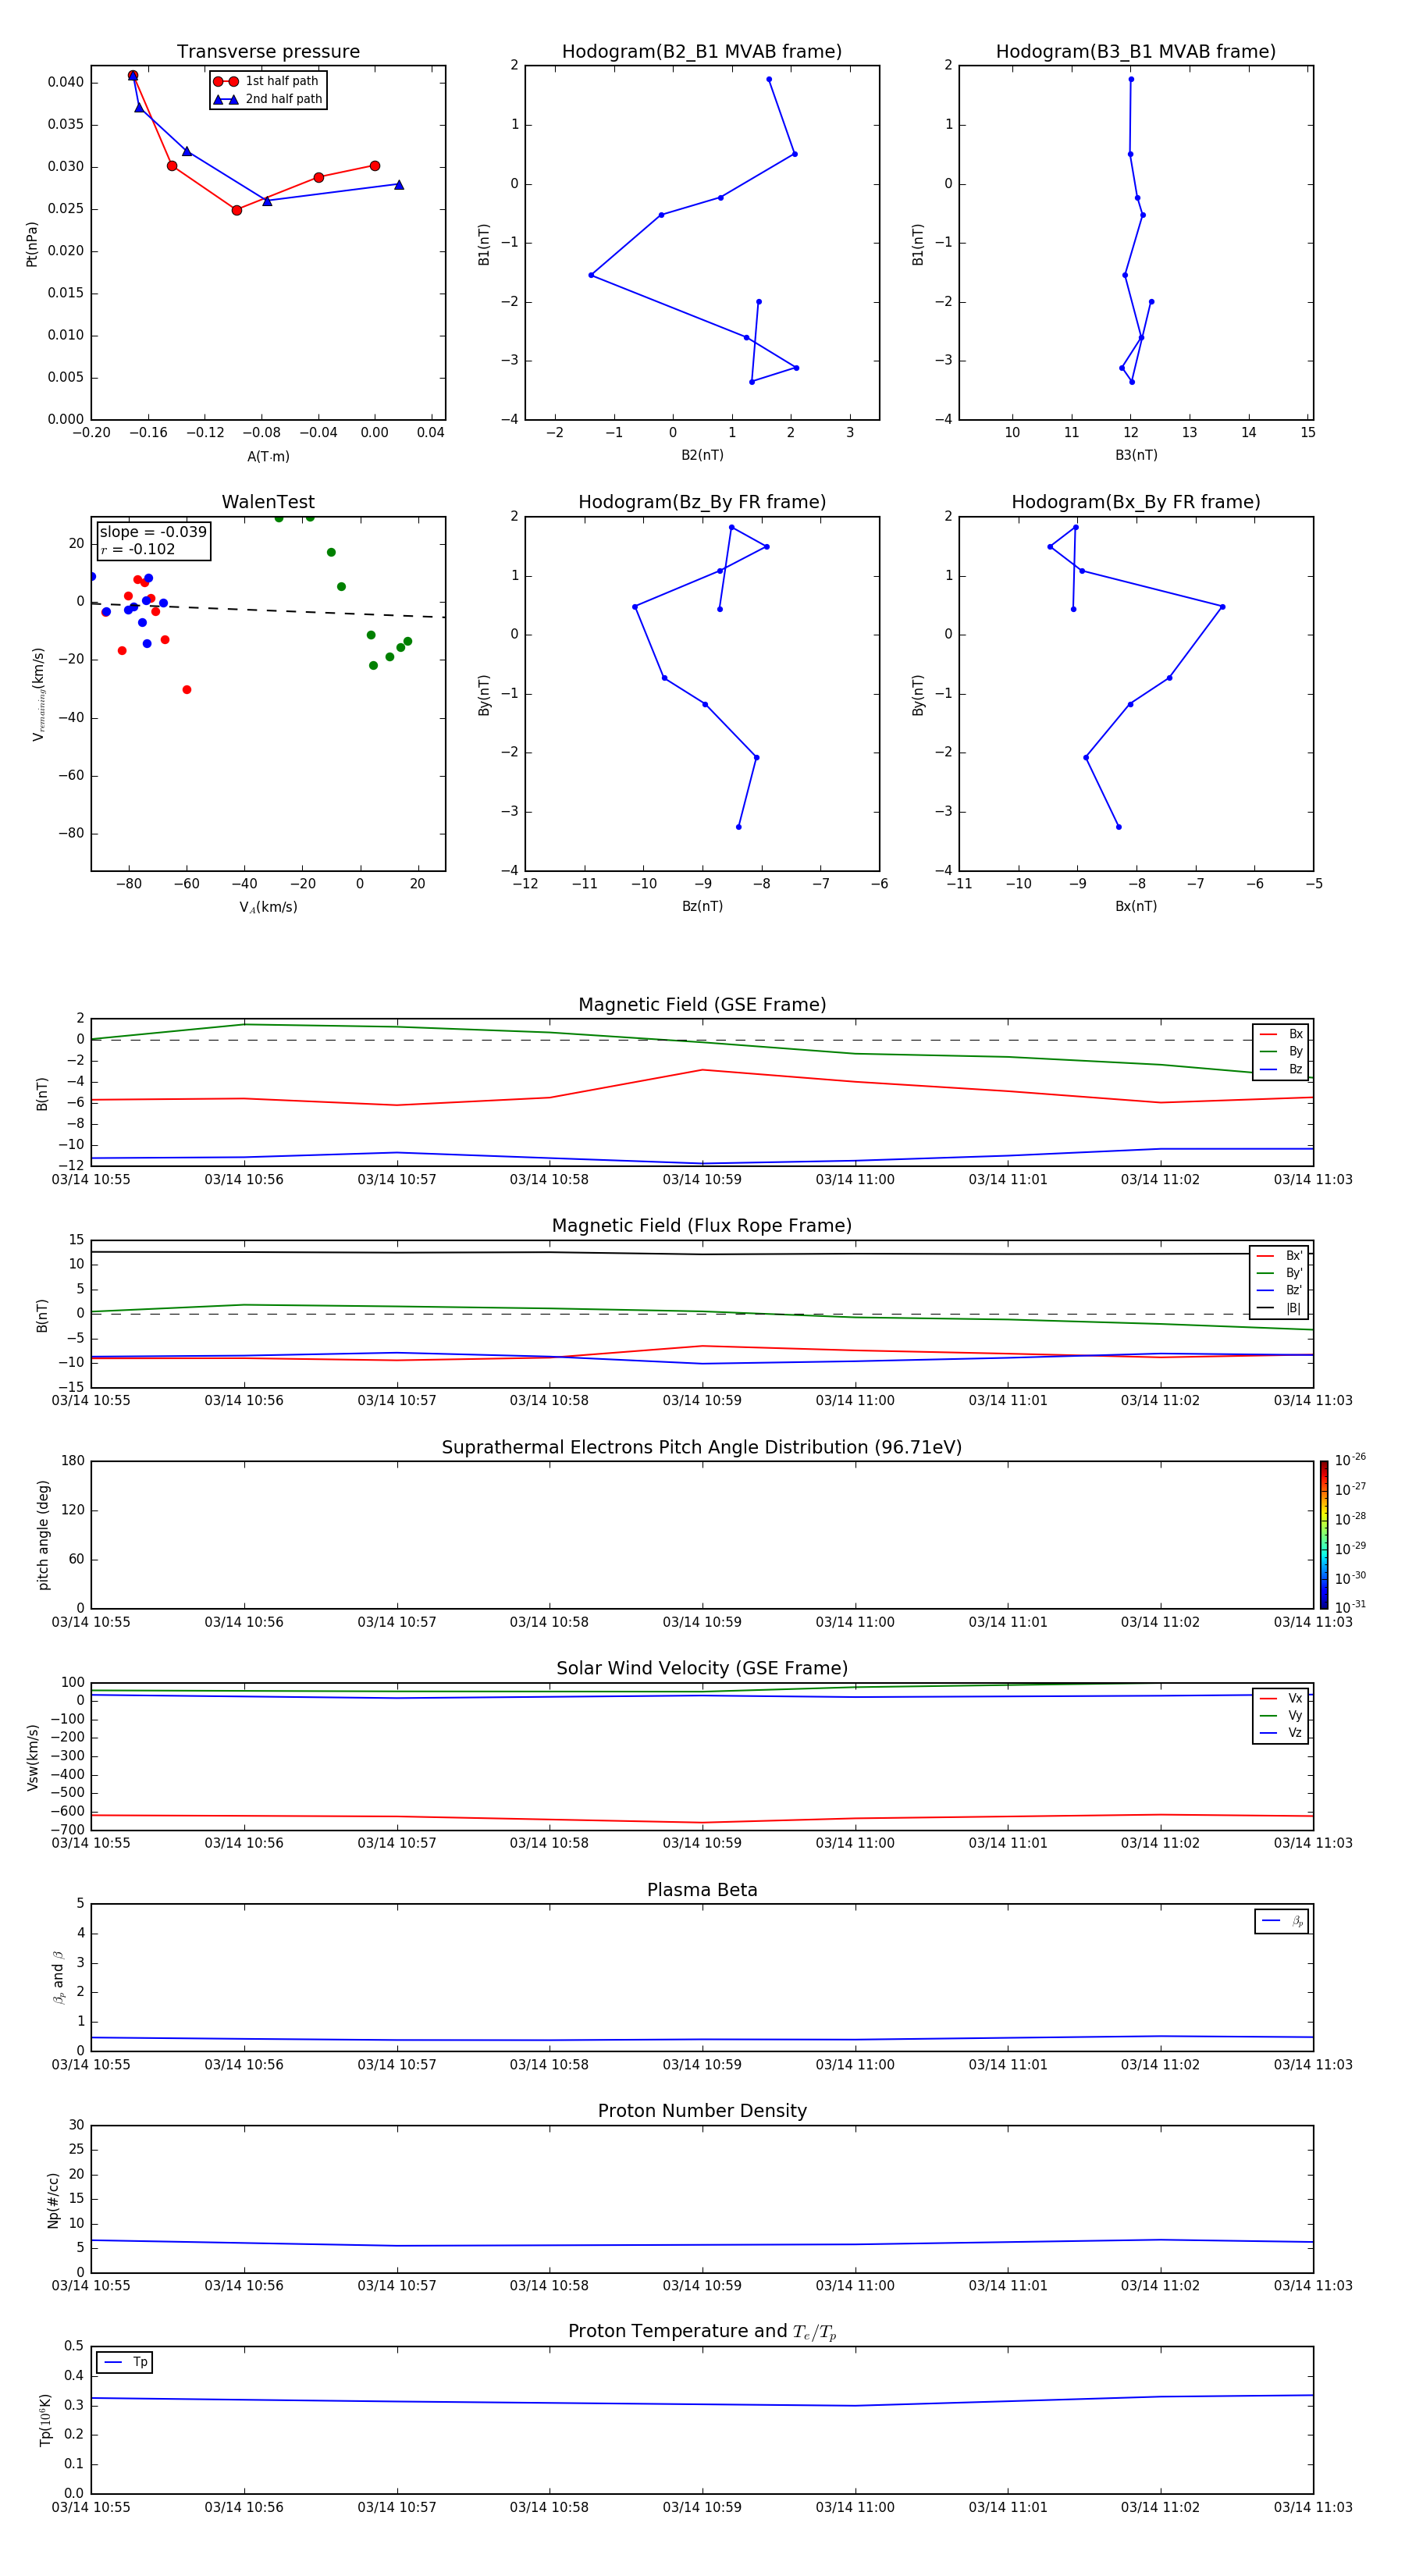This screenshot has height=2576, width=1405.
Task: Select "Bx'" in the Flux Rope legend
Action: (1280, 1256)
